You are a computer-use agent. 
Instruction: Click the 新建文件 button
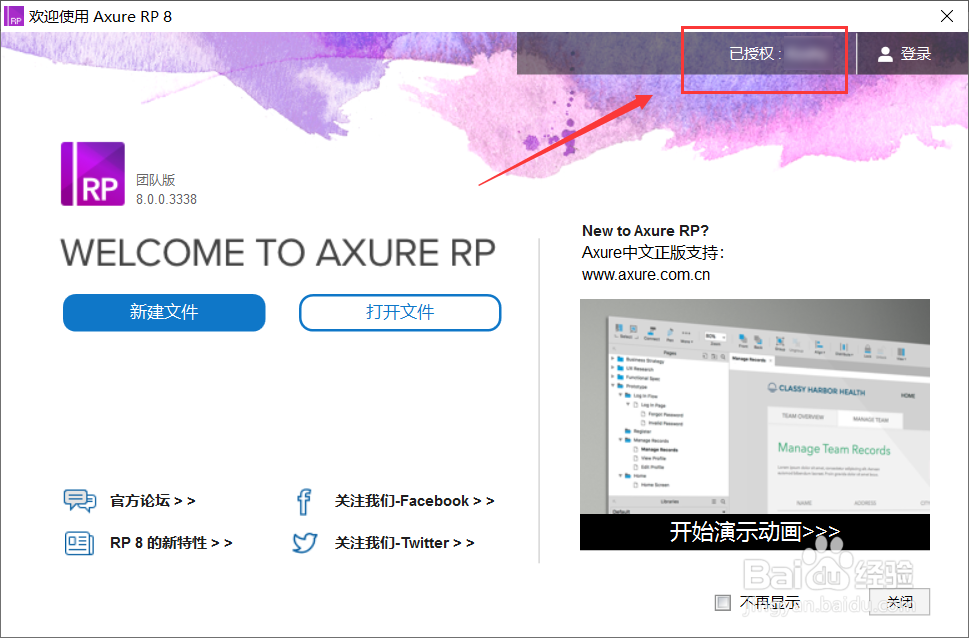[164, 312]
